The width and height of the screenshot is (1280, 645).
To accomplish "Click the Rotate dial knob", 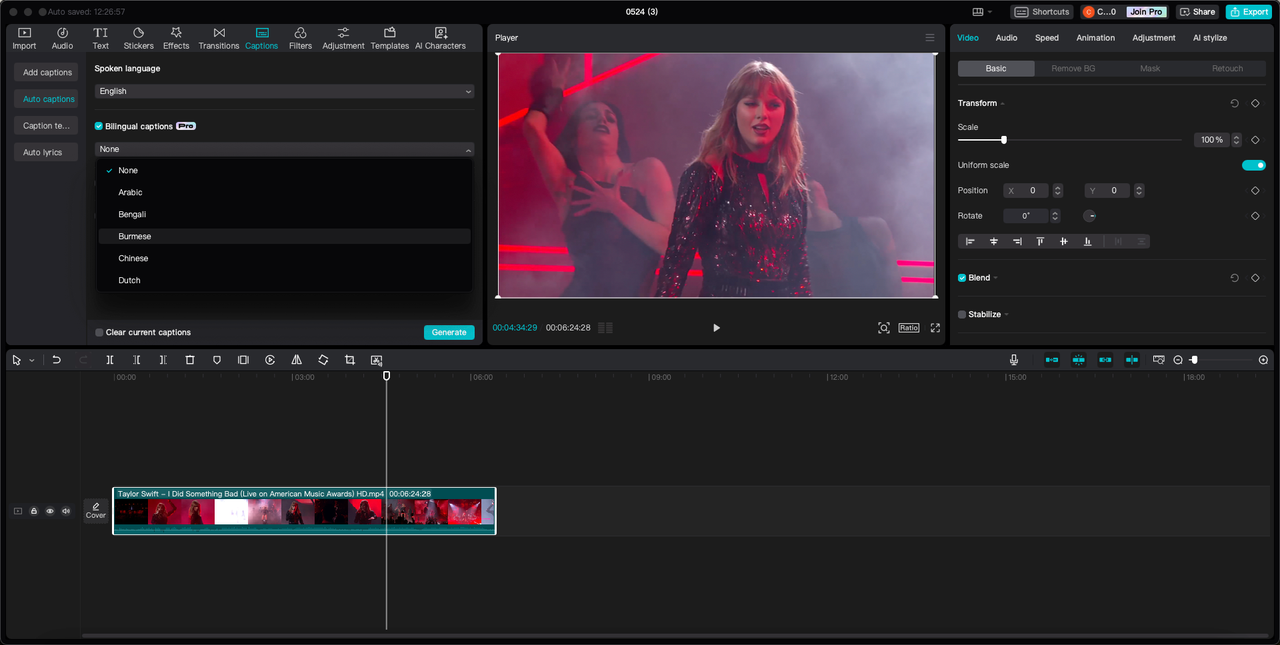I will (x=1090, y=216).
